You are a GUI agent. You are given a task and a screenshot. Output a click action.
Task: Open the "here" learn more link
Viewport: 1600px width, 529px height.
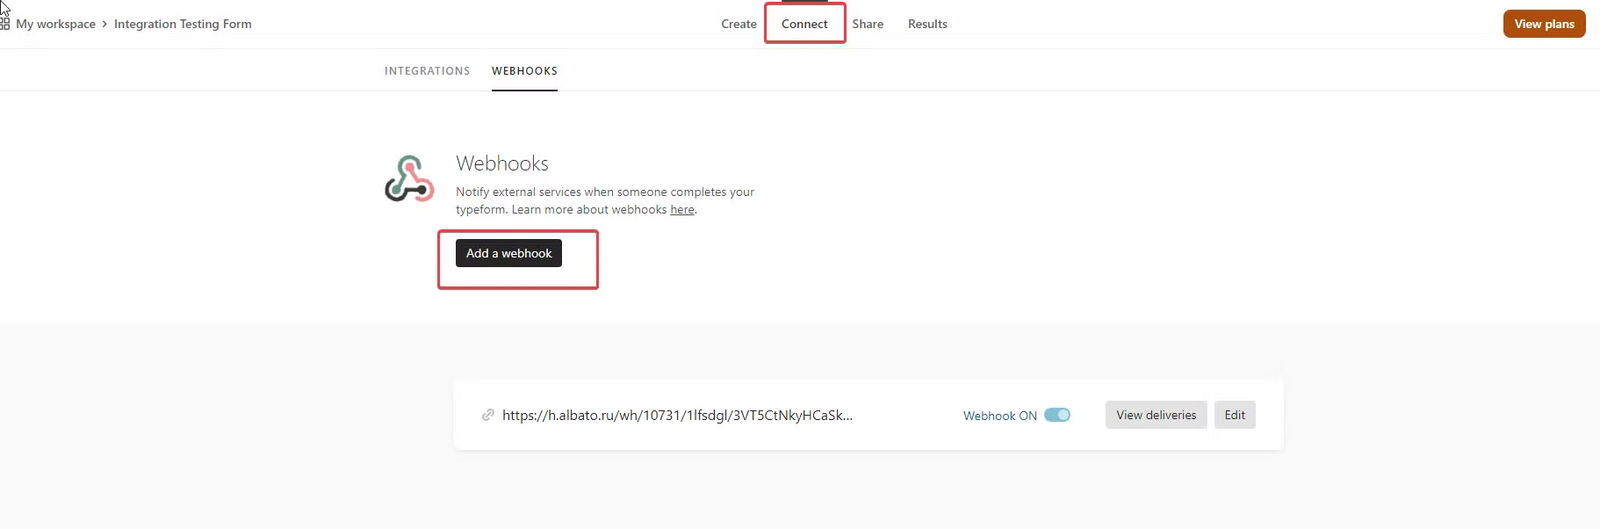(682, 210)
